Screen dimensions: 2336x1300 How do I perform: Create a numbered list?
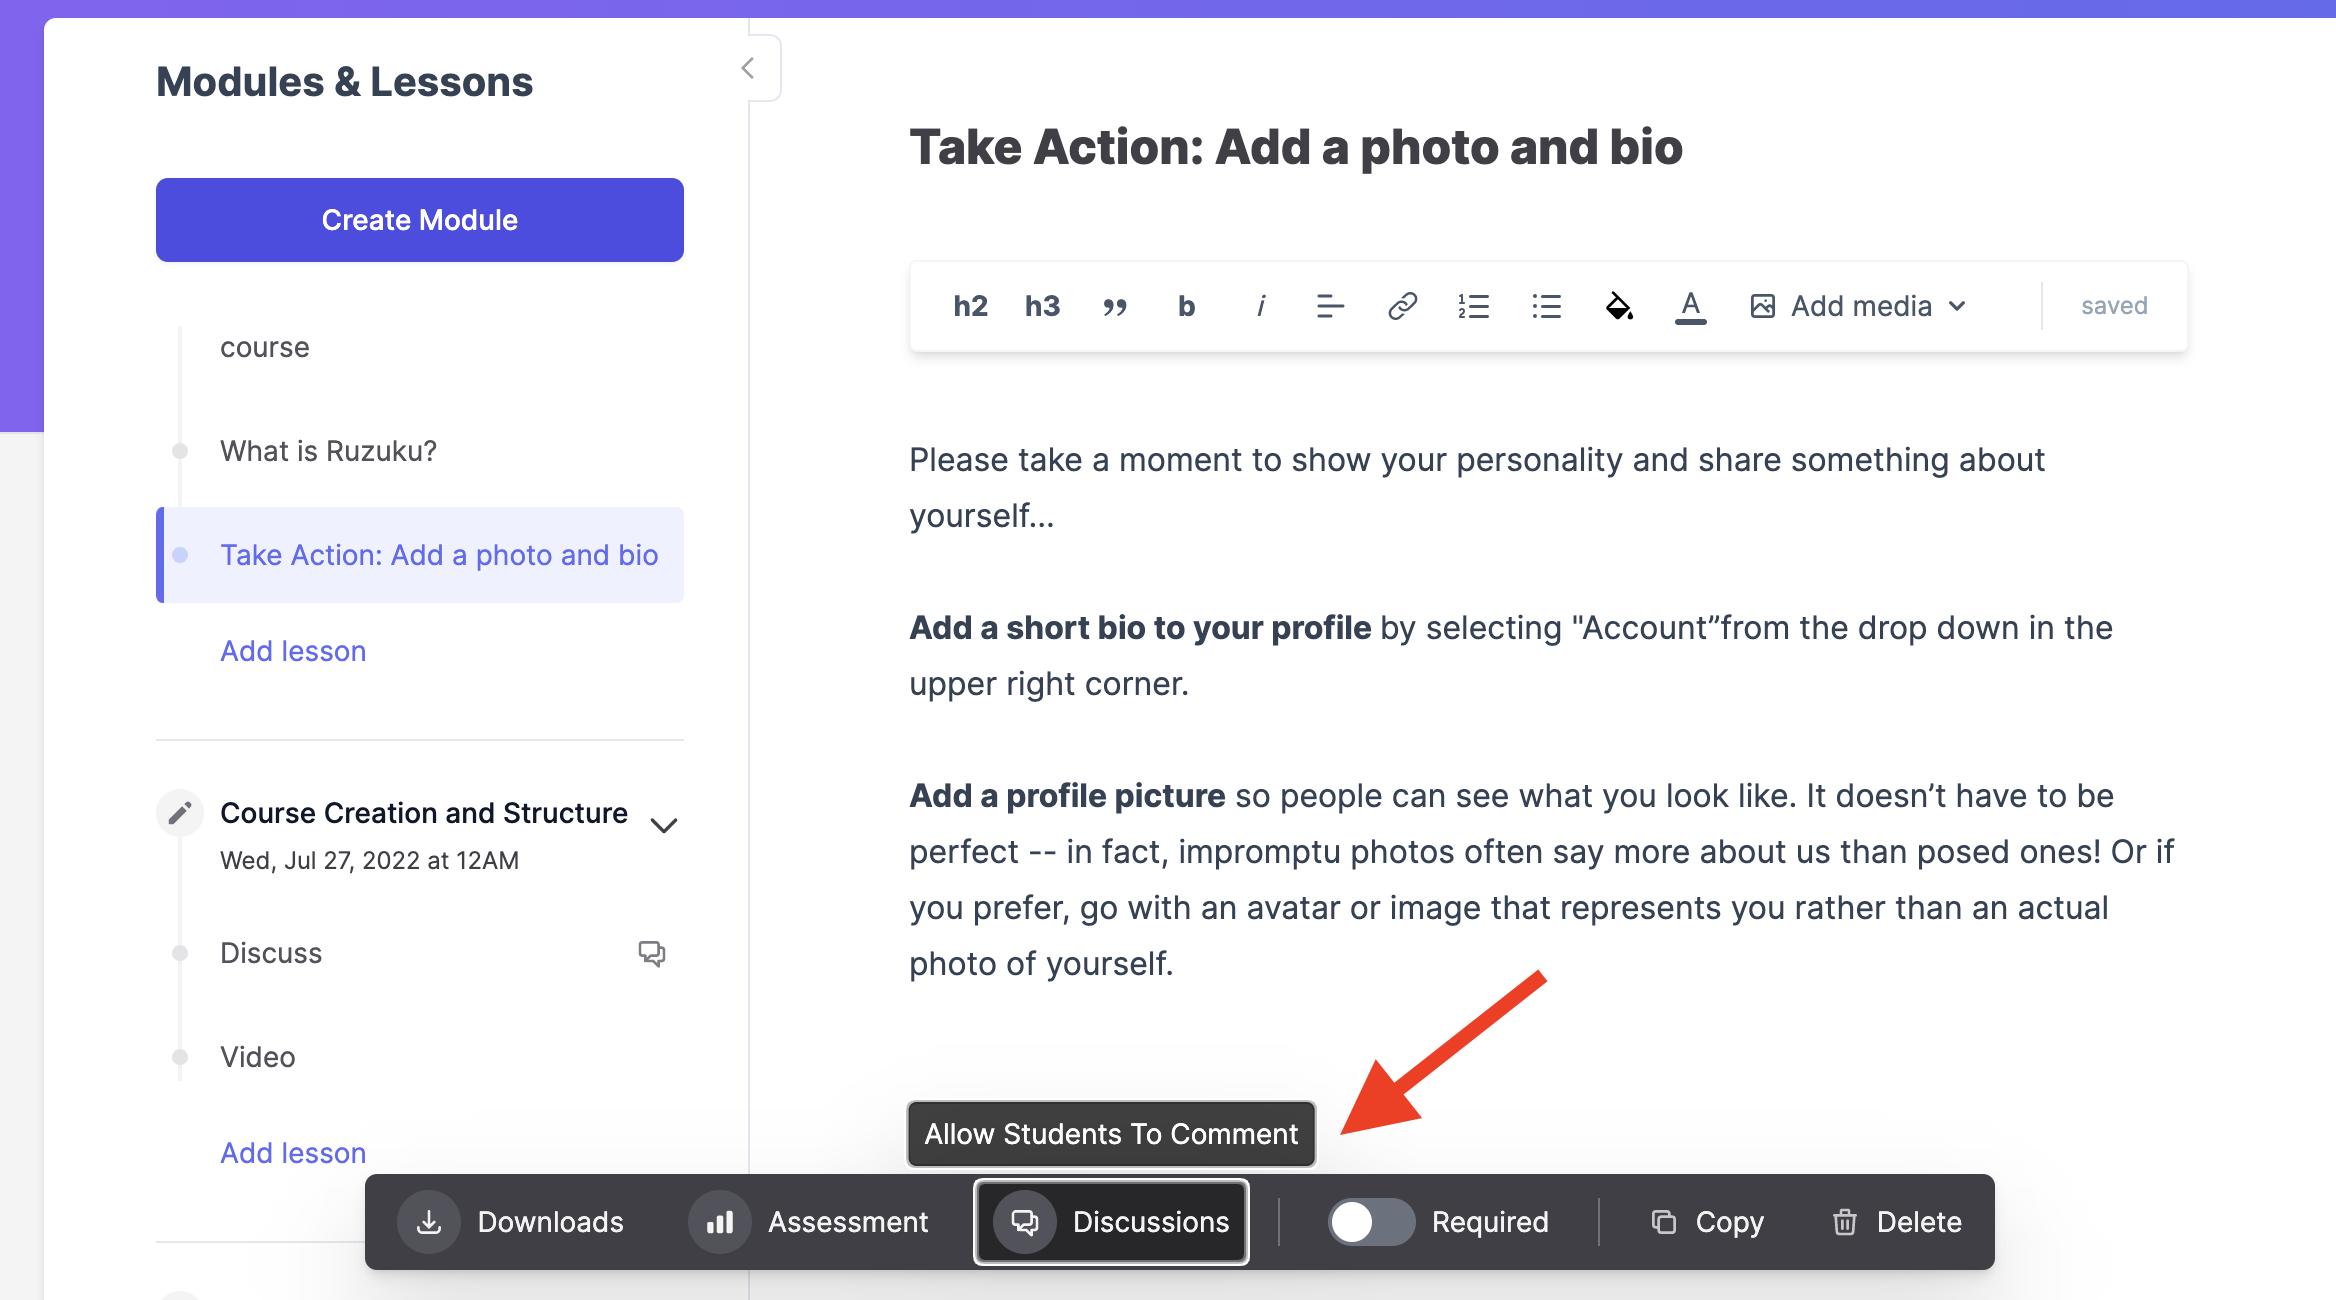coord(1473,306)
